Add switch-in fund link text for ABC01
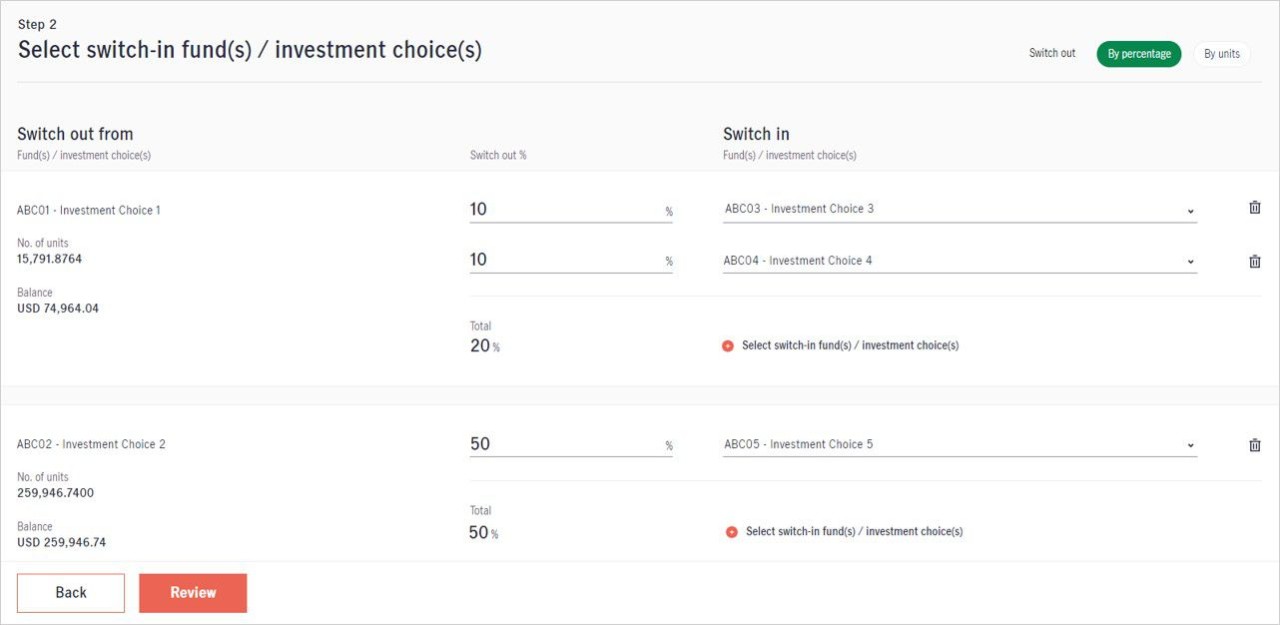1280x625 pixels. pos(850,346)
